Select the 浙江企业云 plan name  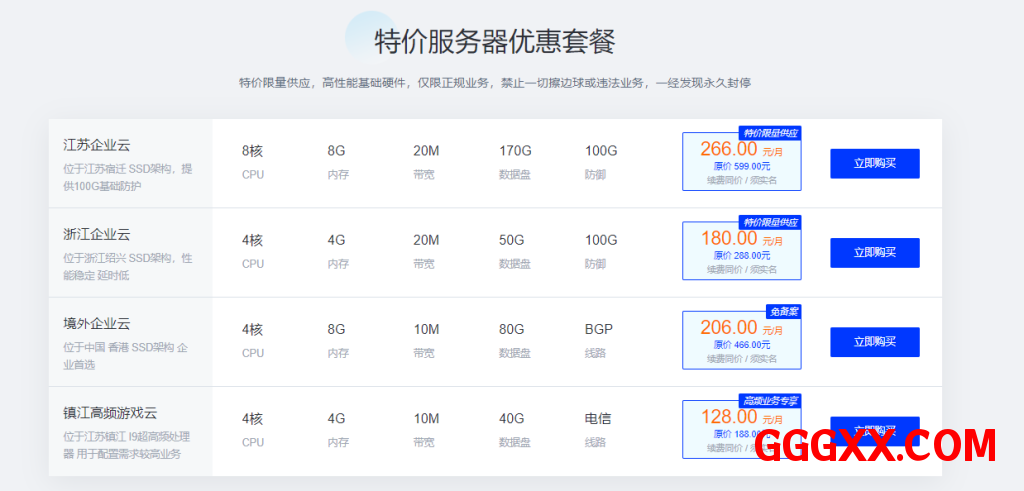pos(97,235)
